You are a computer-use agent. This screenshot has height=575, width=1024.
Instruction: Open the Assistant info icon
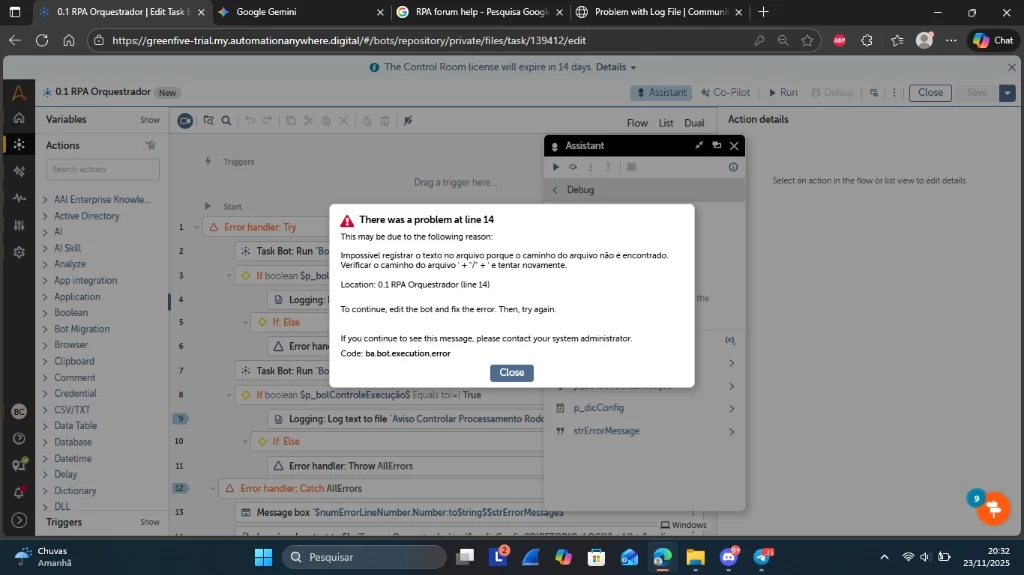[x=733, y=167]
